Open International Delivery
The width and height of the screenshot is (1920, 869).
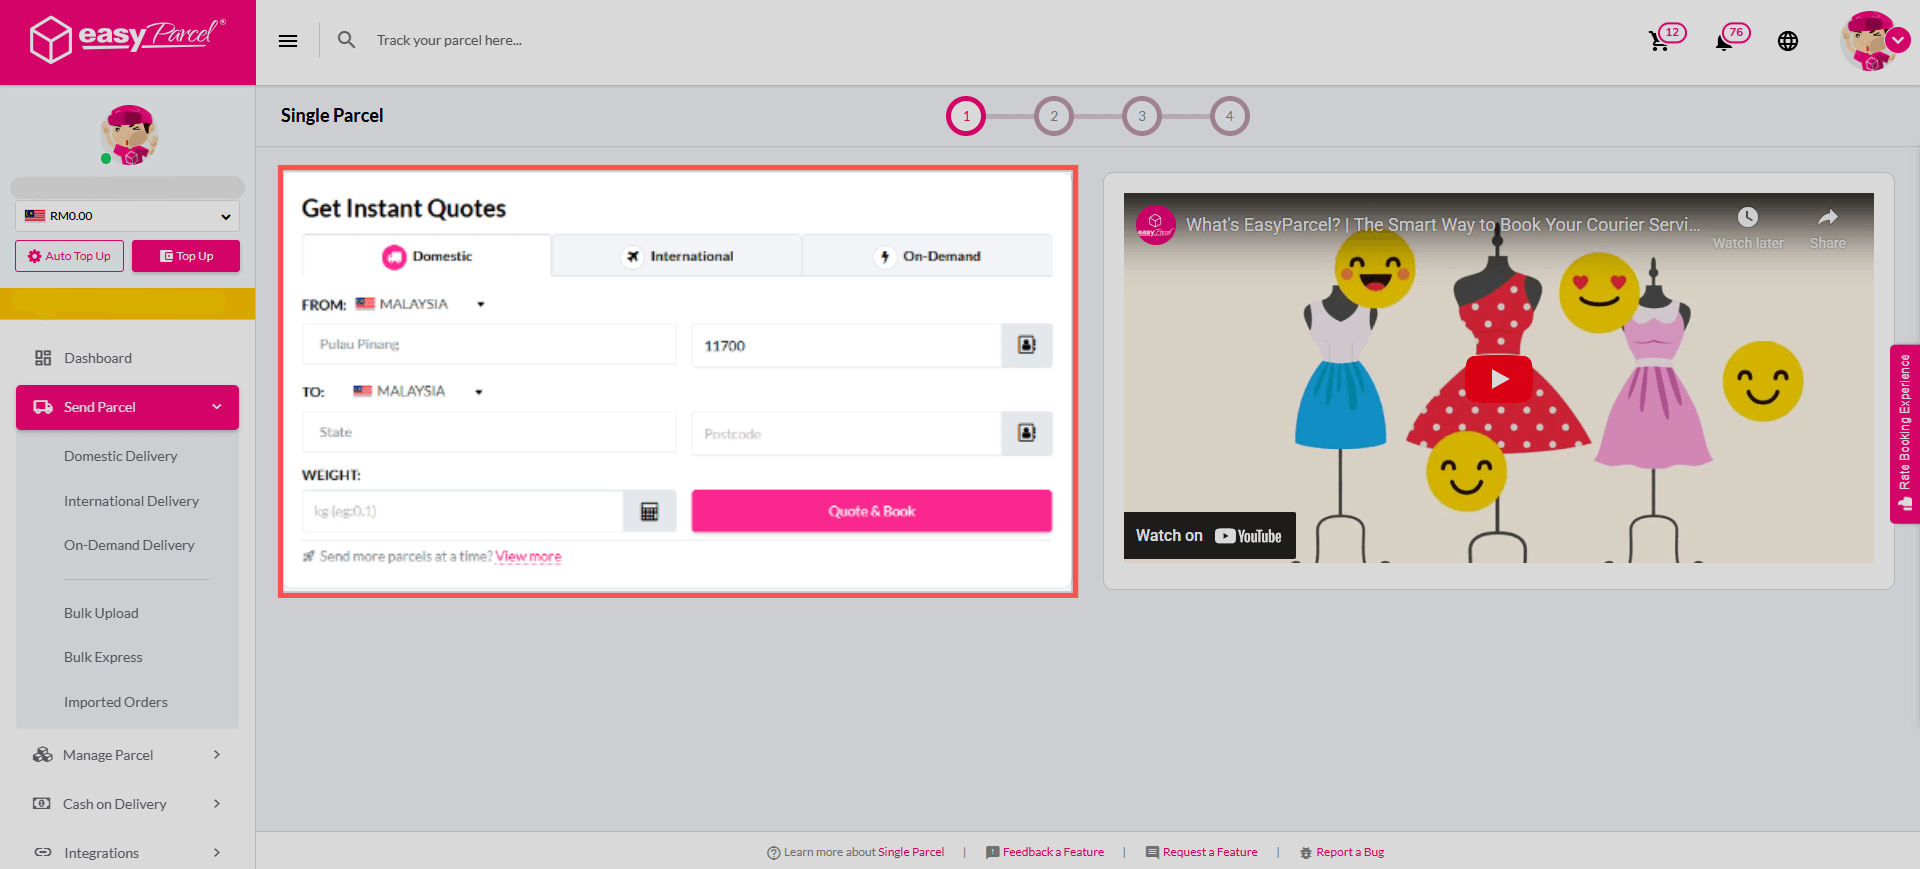(132, 501)
